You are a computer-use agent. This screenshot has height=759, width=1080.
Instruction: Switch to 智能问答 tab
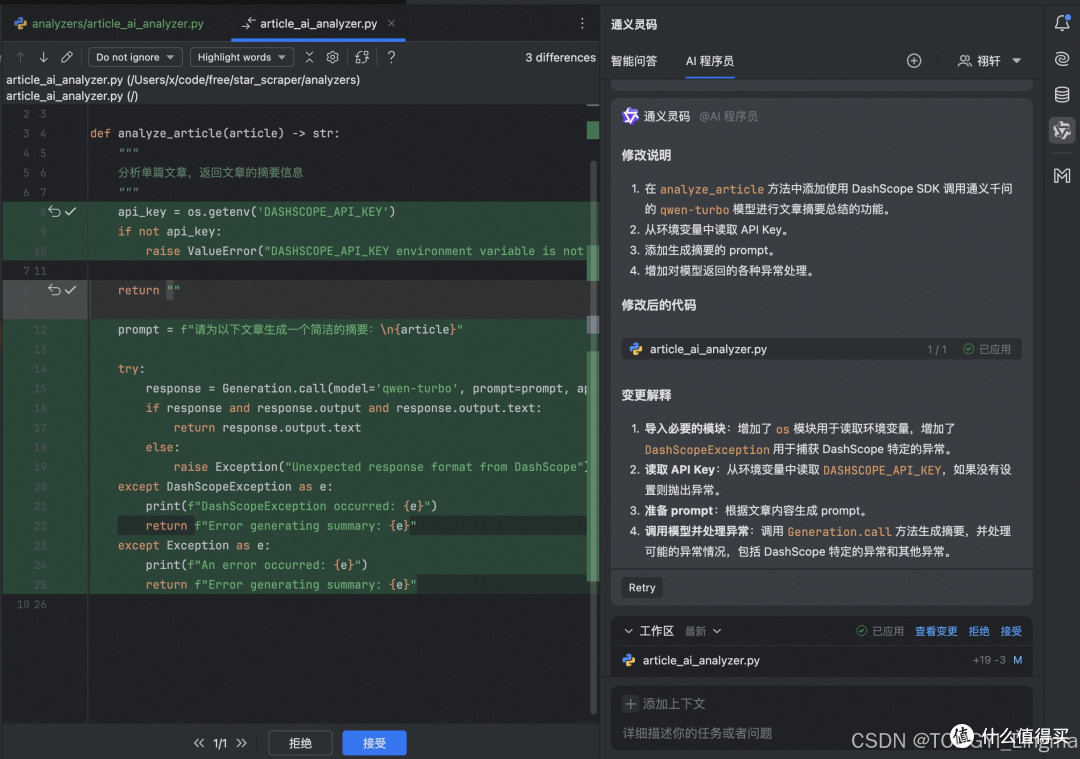[634, 61]
